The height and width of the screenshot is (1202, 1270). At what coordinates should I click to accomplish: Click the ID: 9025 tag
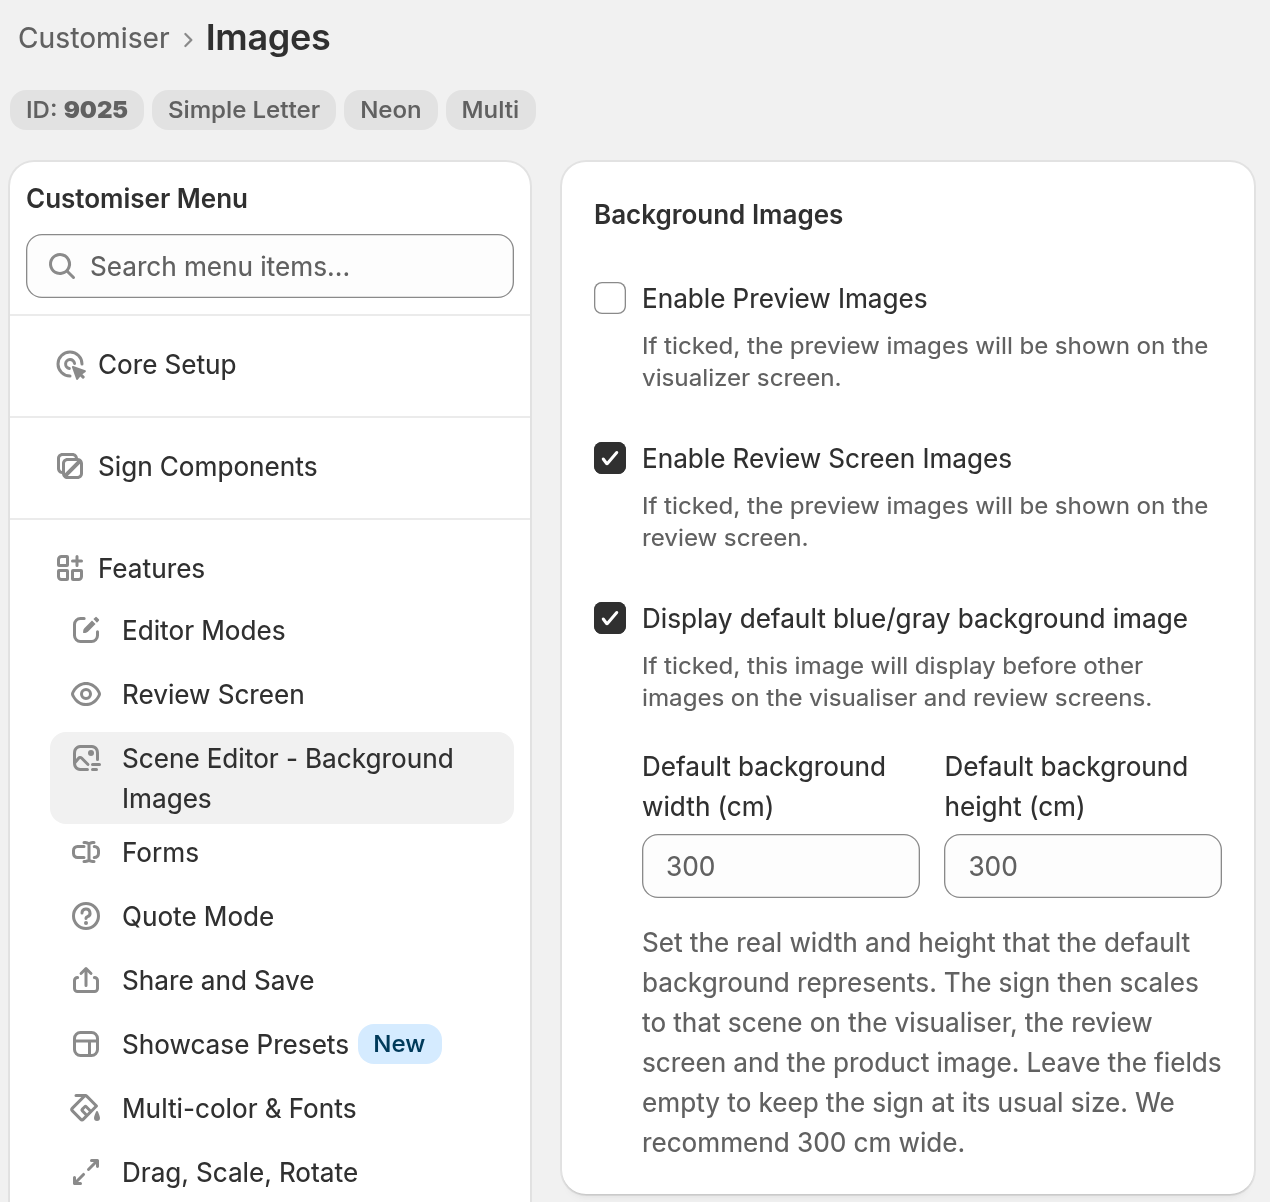point(77,110)
